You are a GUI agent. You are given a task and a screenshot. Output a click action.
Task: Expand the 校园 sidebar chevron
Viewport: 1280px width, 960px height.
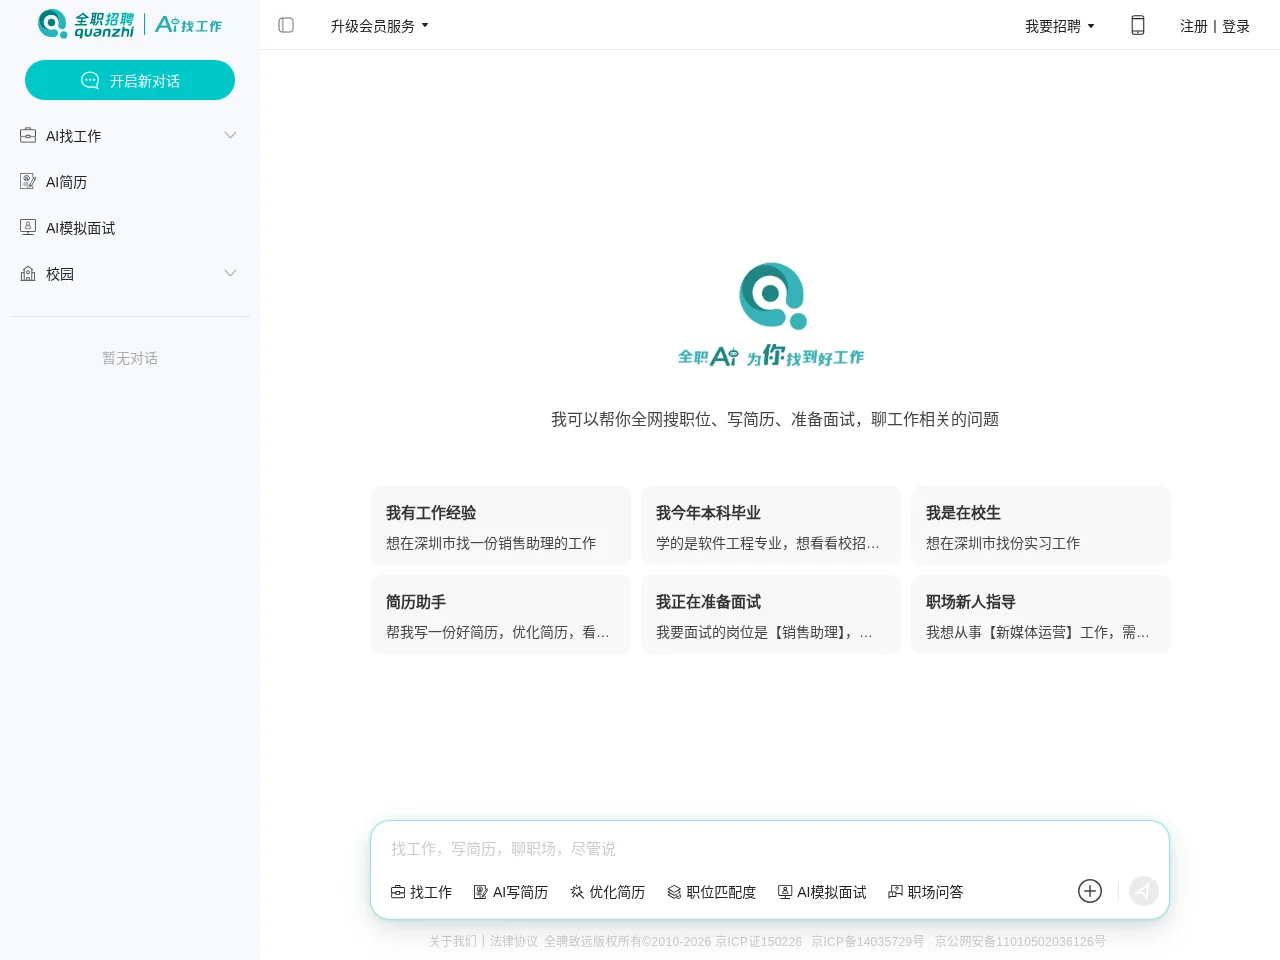230,273
